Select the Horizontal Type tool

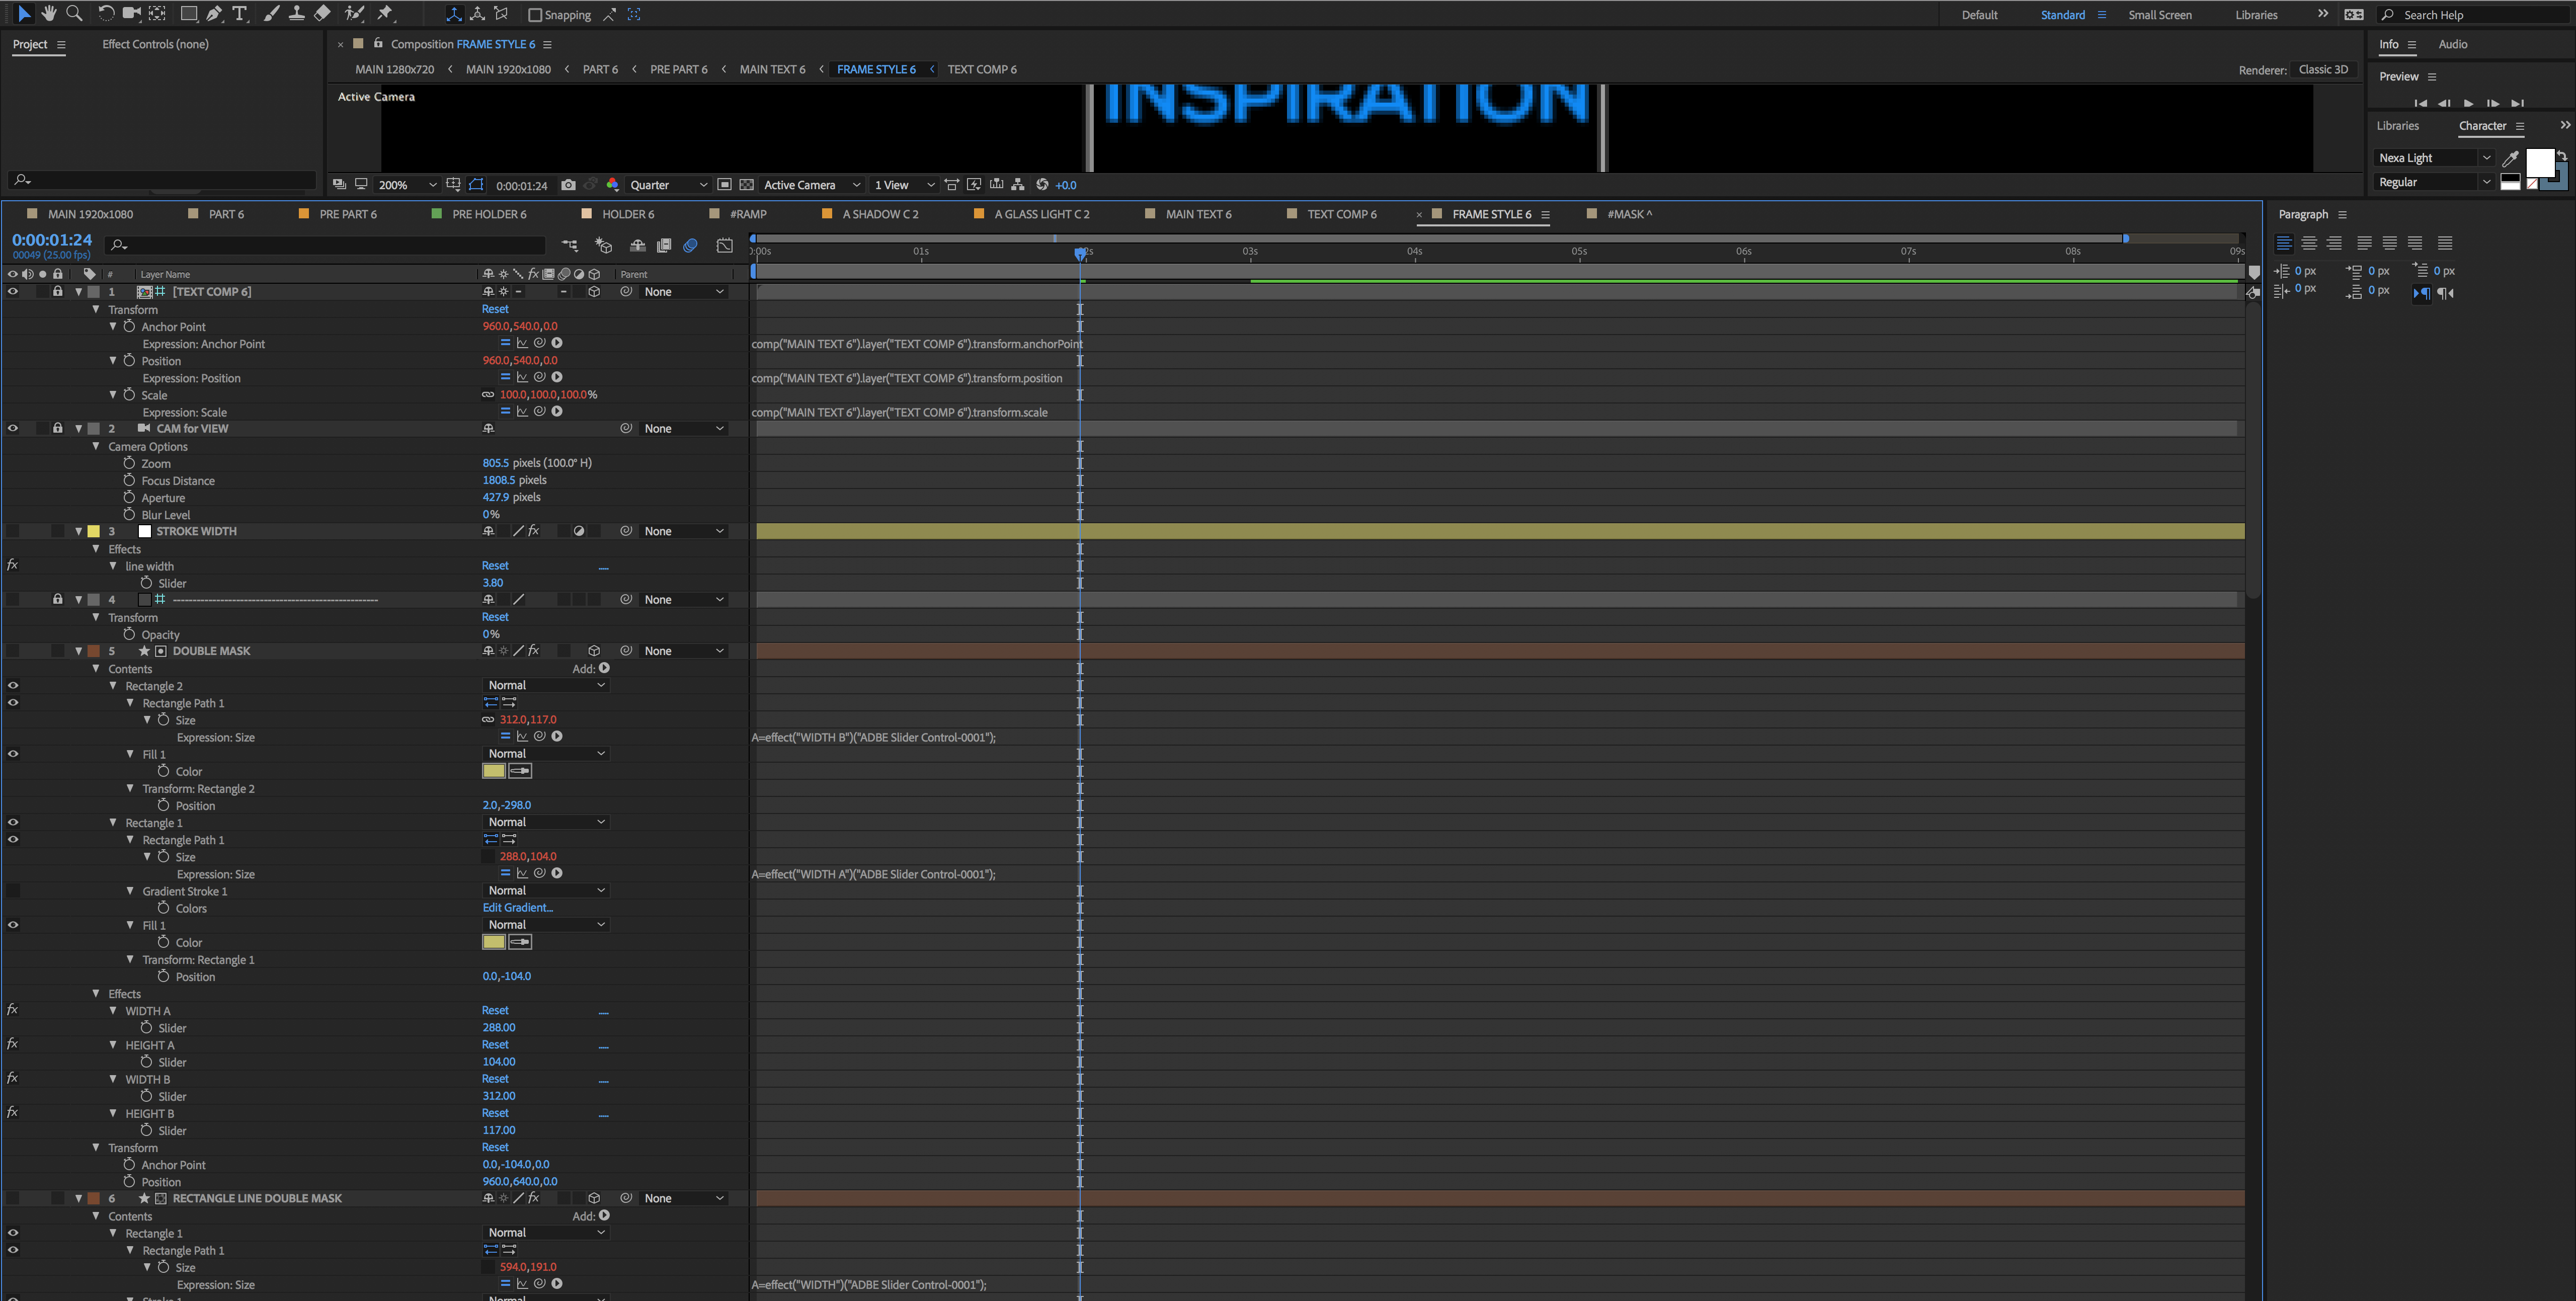240,14
